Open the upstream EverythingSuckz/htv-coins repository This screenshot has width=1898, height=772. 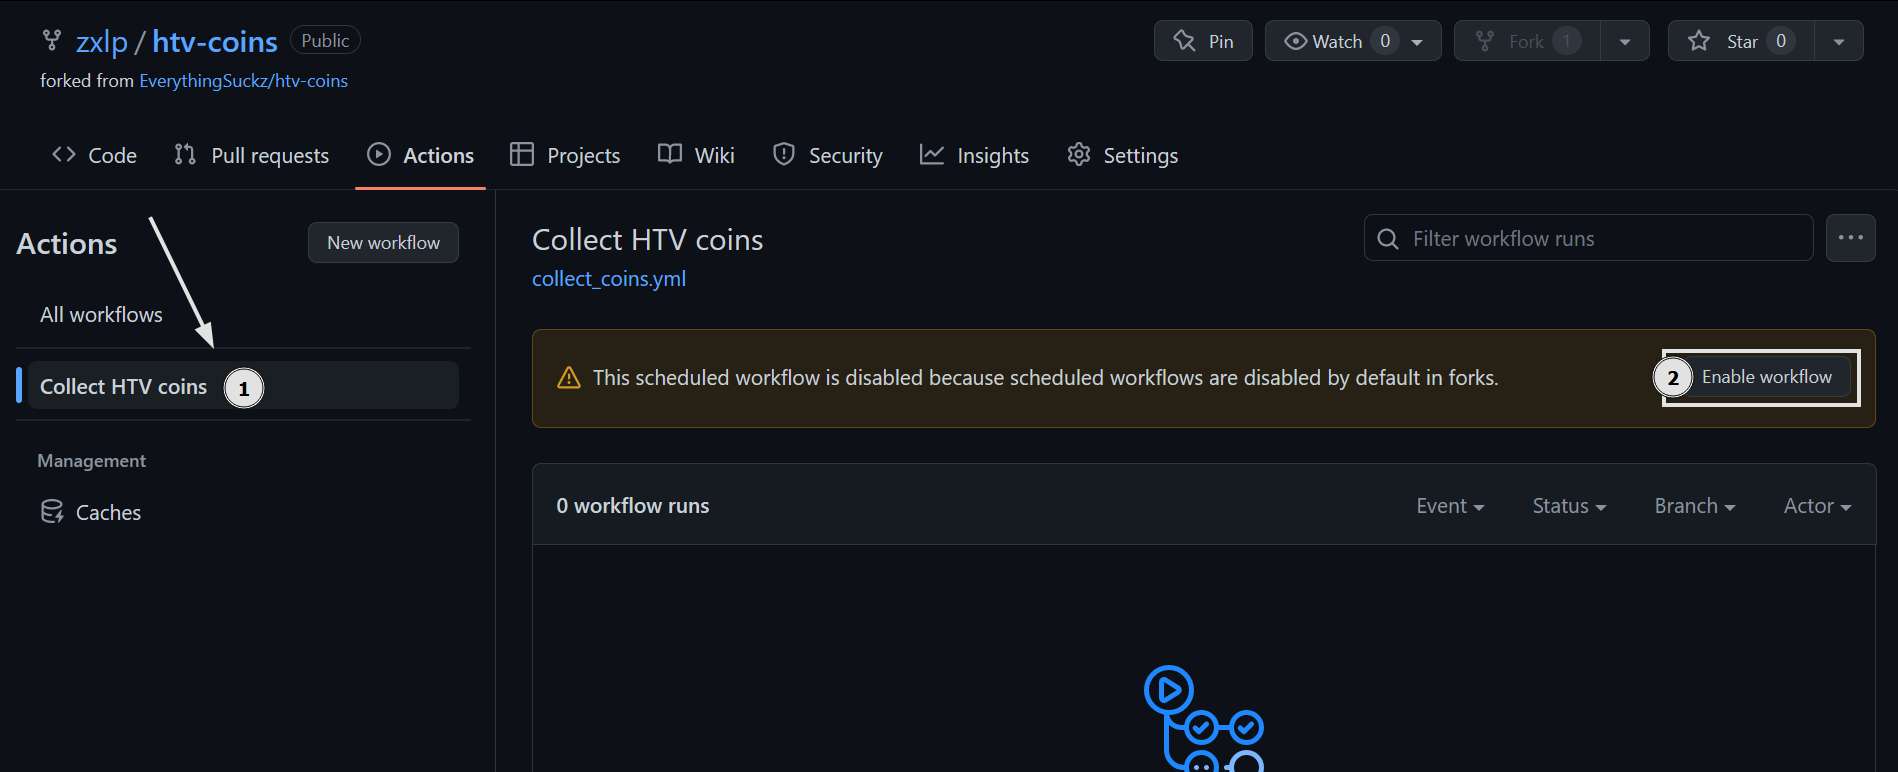243,81
